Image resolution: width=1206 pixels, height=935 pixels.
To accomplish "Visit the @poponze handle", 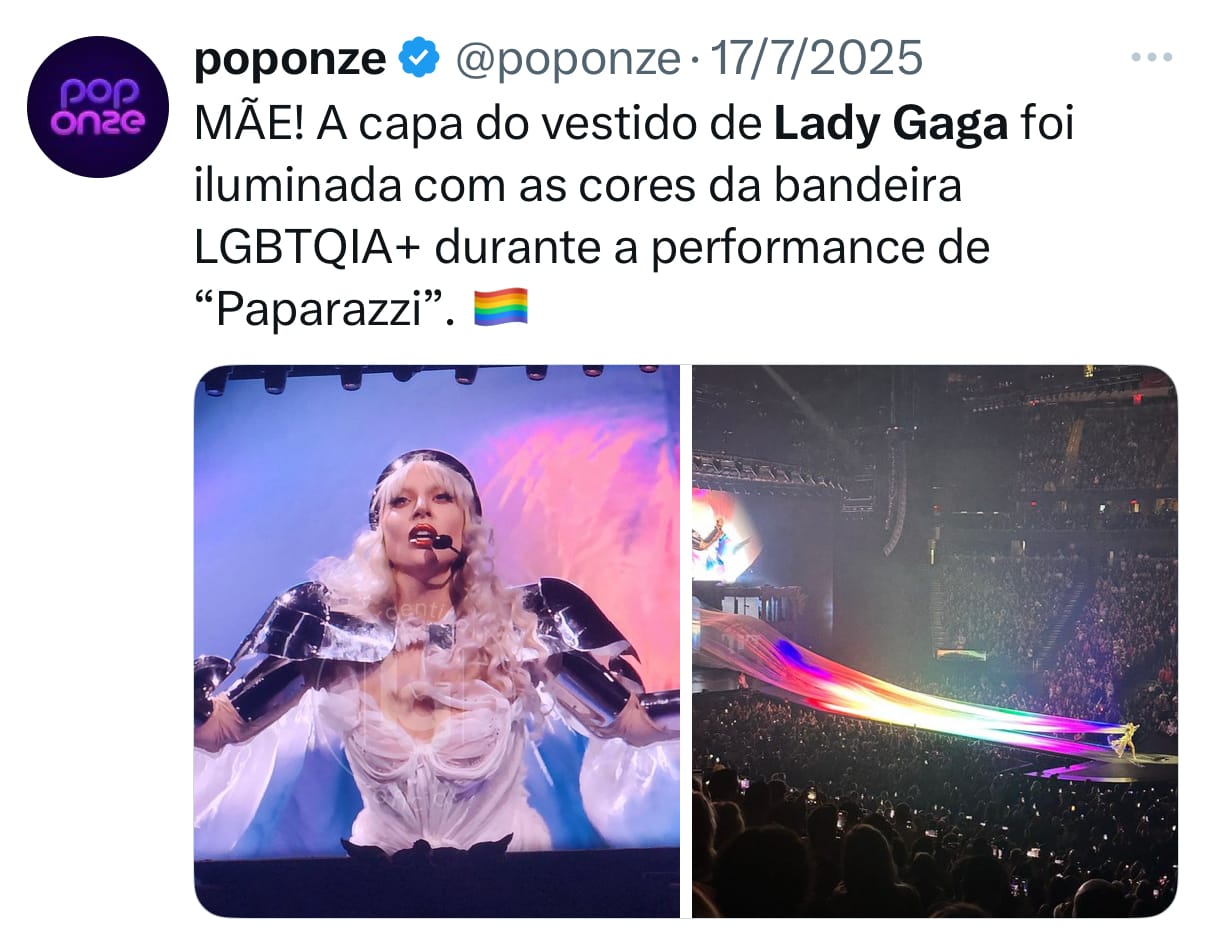I will coord(566,61).
